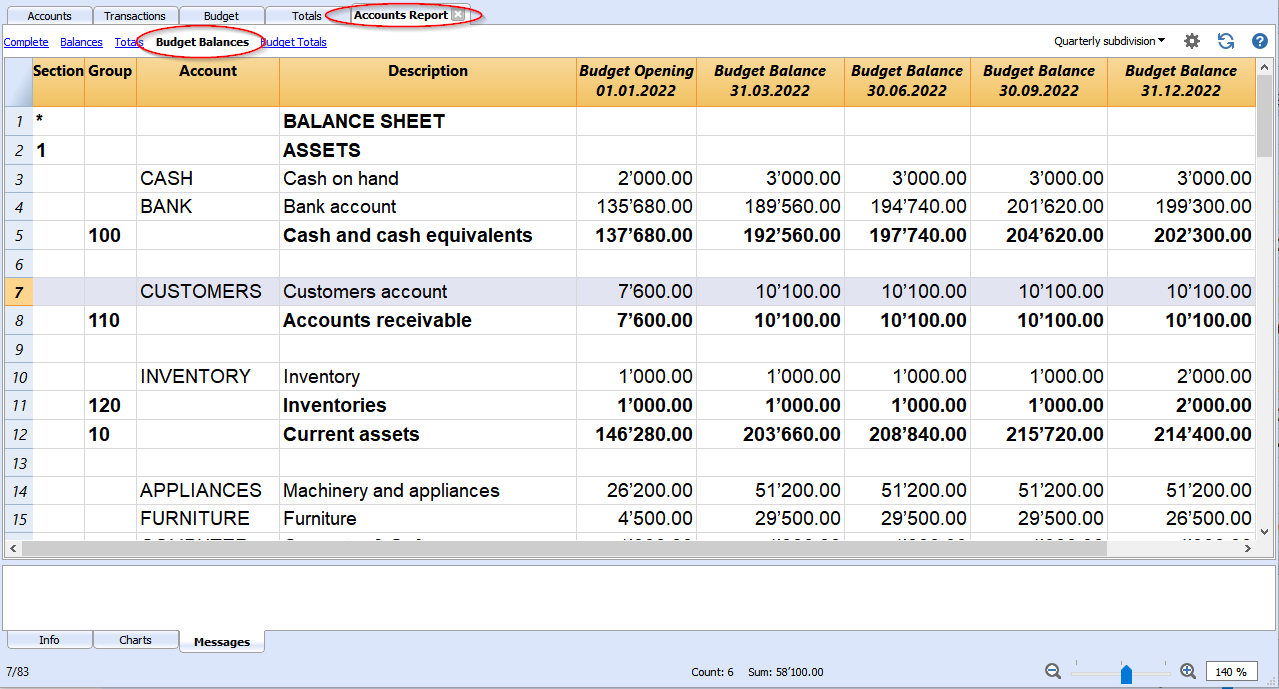1279x689 pixels.
Task: Click the CUSTOMERS account cell
Action: pyautogui.click(x=208, y=292)
